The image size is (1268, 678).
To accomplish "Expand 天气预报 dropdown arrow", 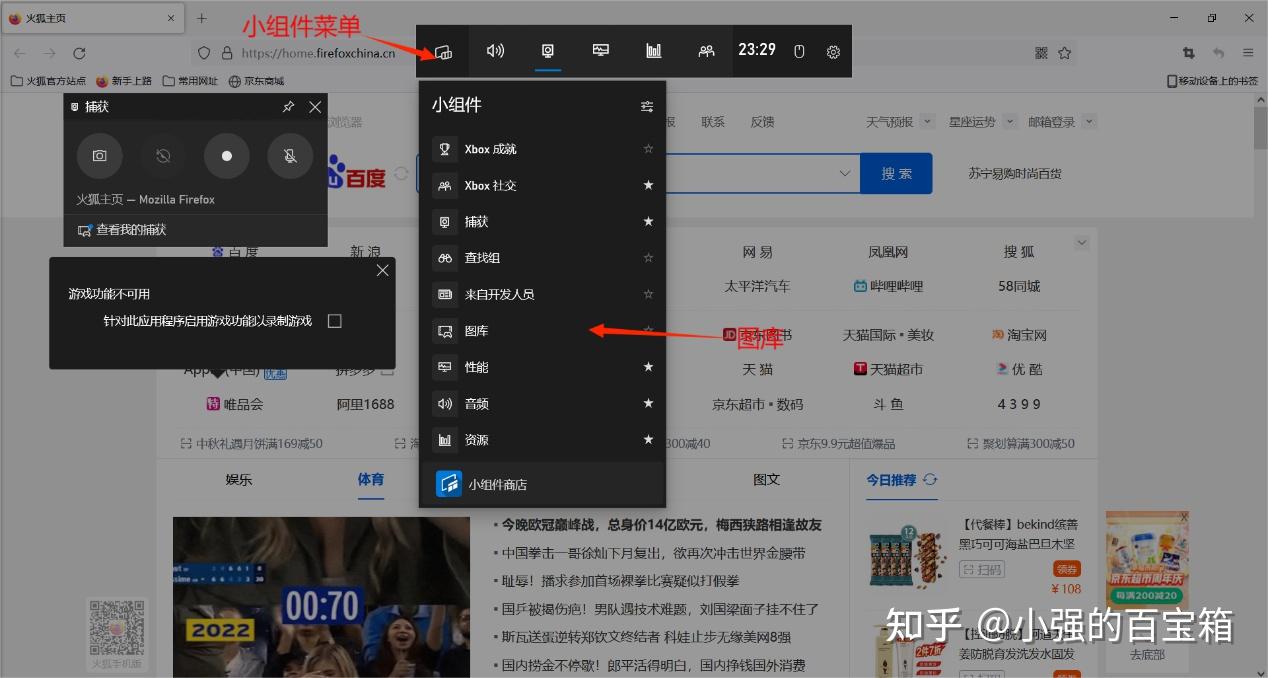I will 928,122.
